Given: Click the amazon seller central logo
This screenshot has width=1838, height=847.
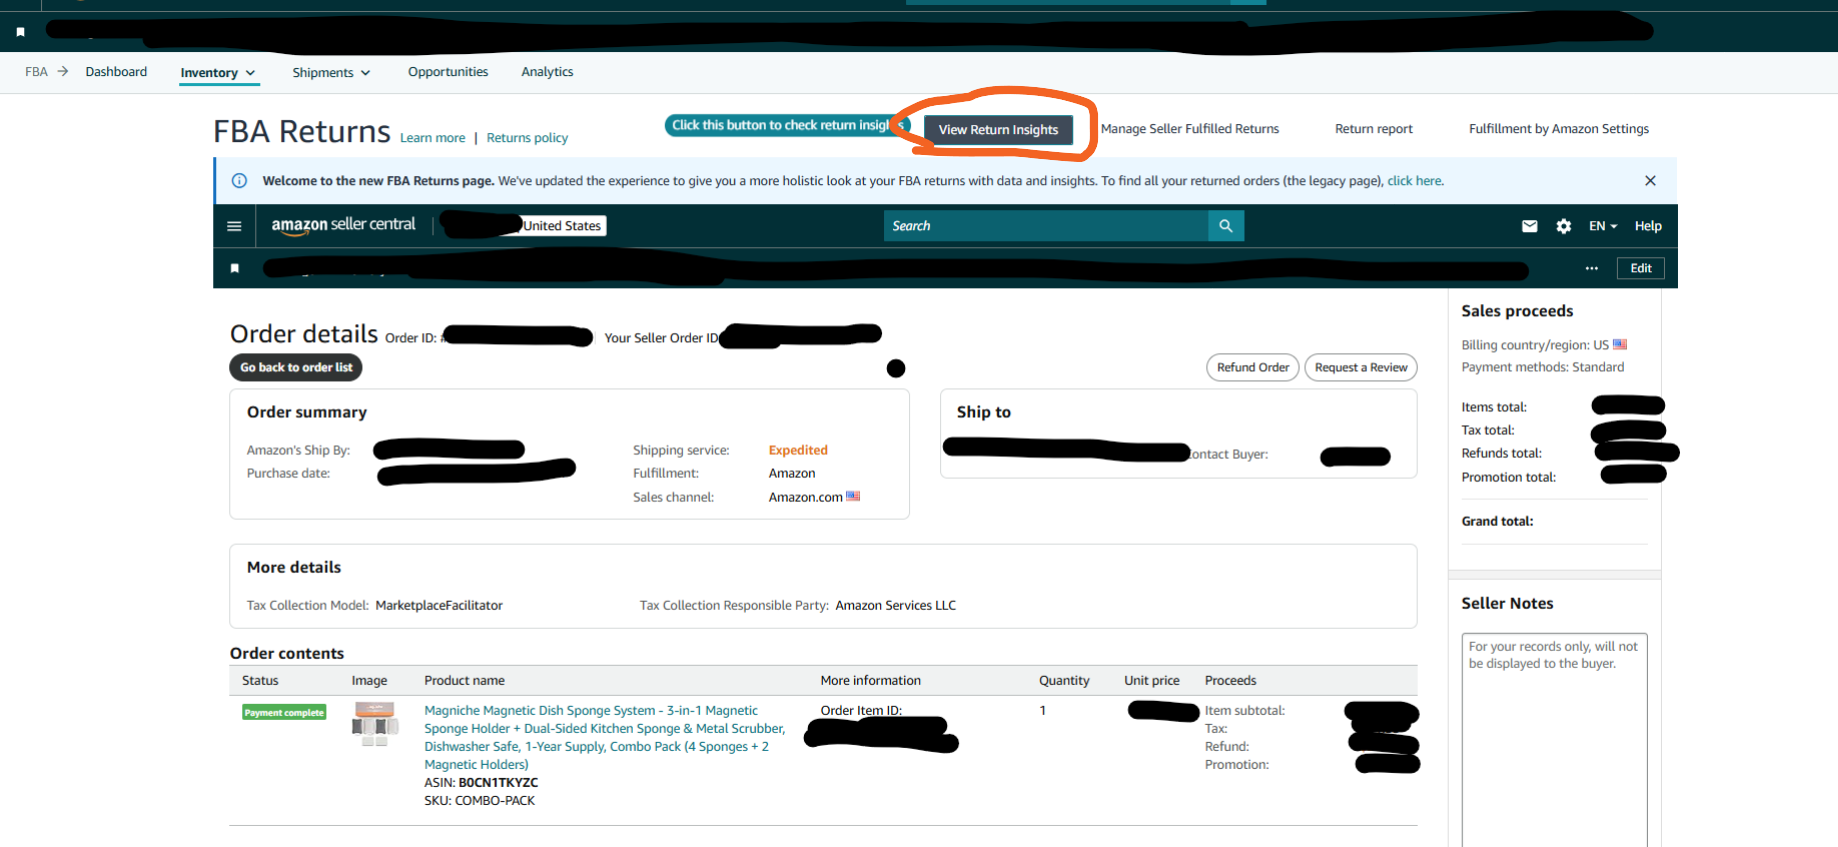Looking at the screenshot, I should coord(343,225).
